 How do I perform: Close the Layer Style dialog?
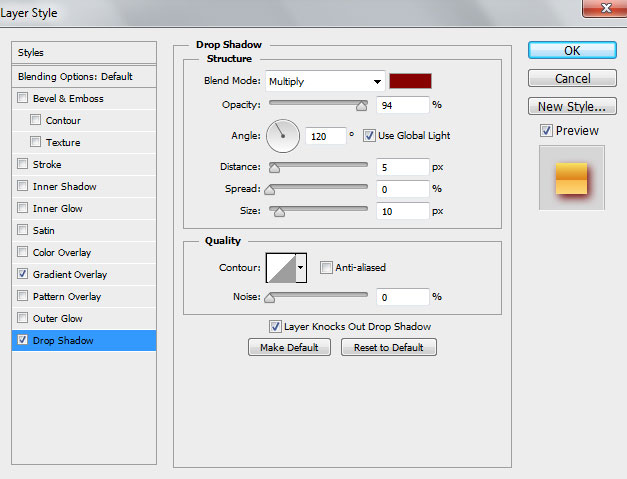(x=605, y=8)
